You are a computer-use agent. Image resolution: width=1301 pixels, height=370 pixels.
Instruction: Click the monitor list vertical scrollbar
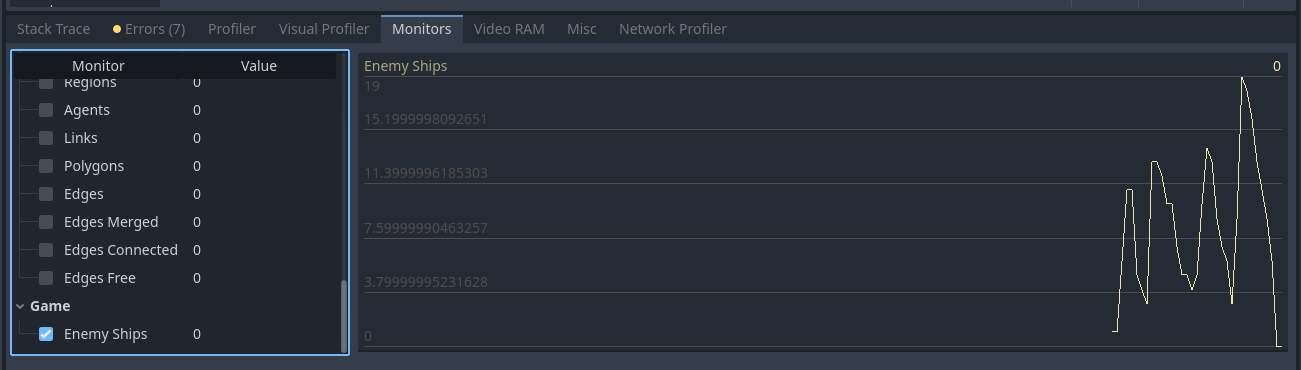[x=344, y=315]
